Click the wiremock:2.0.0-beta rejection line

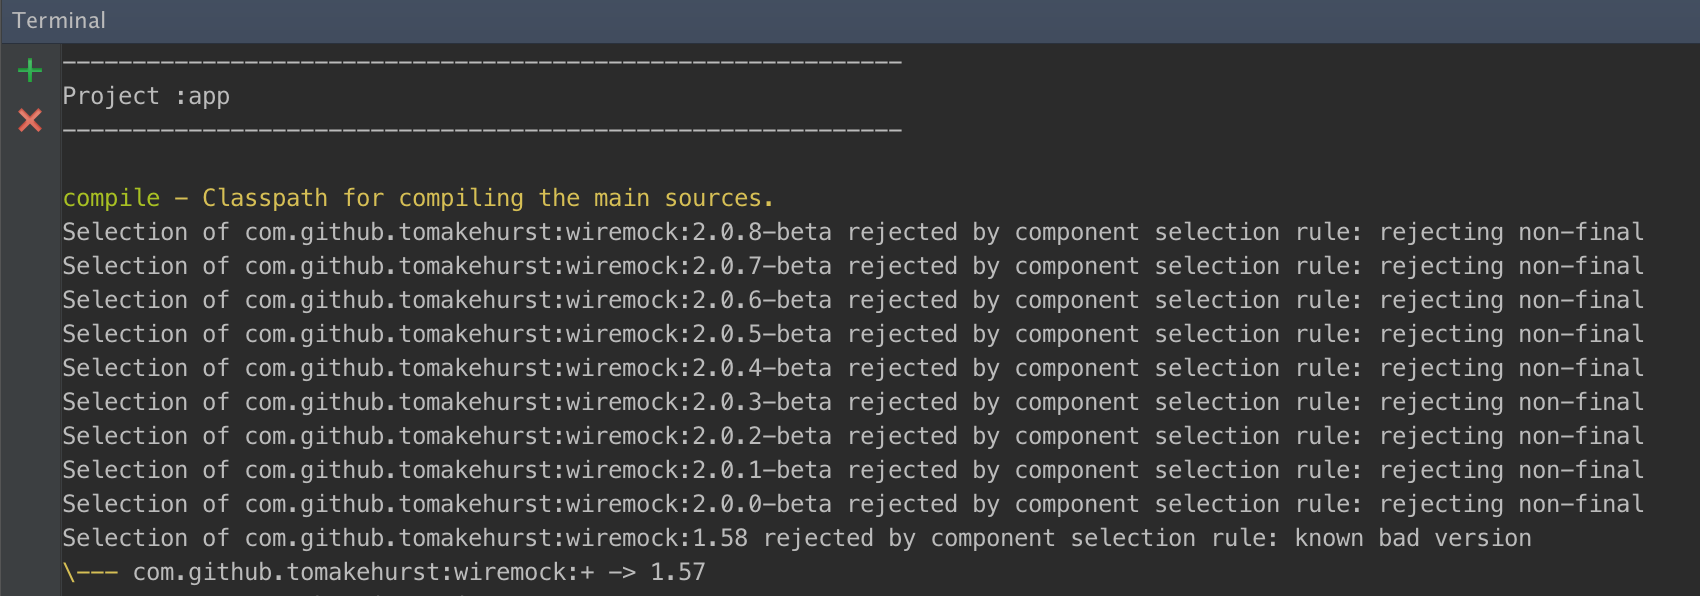(852, 504)
